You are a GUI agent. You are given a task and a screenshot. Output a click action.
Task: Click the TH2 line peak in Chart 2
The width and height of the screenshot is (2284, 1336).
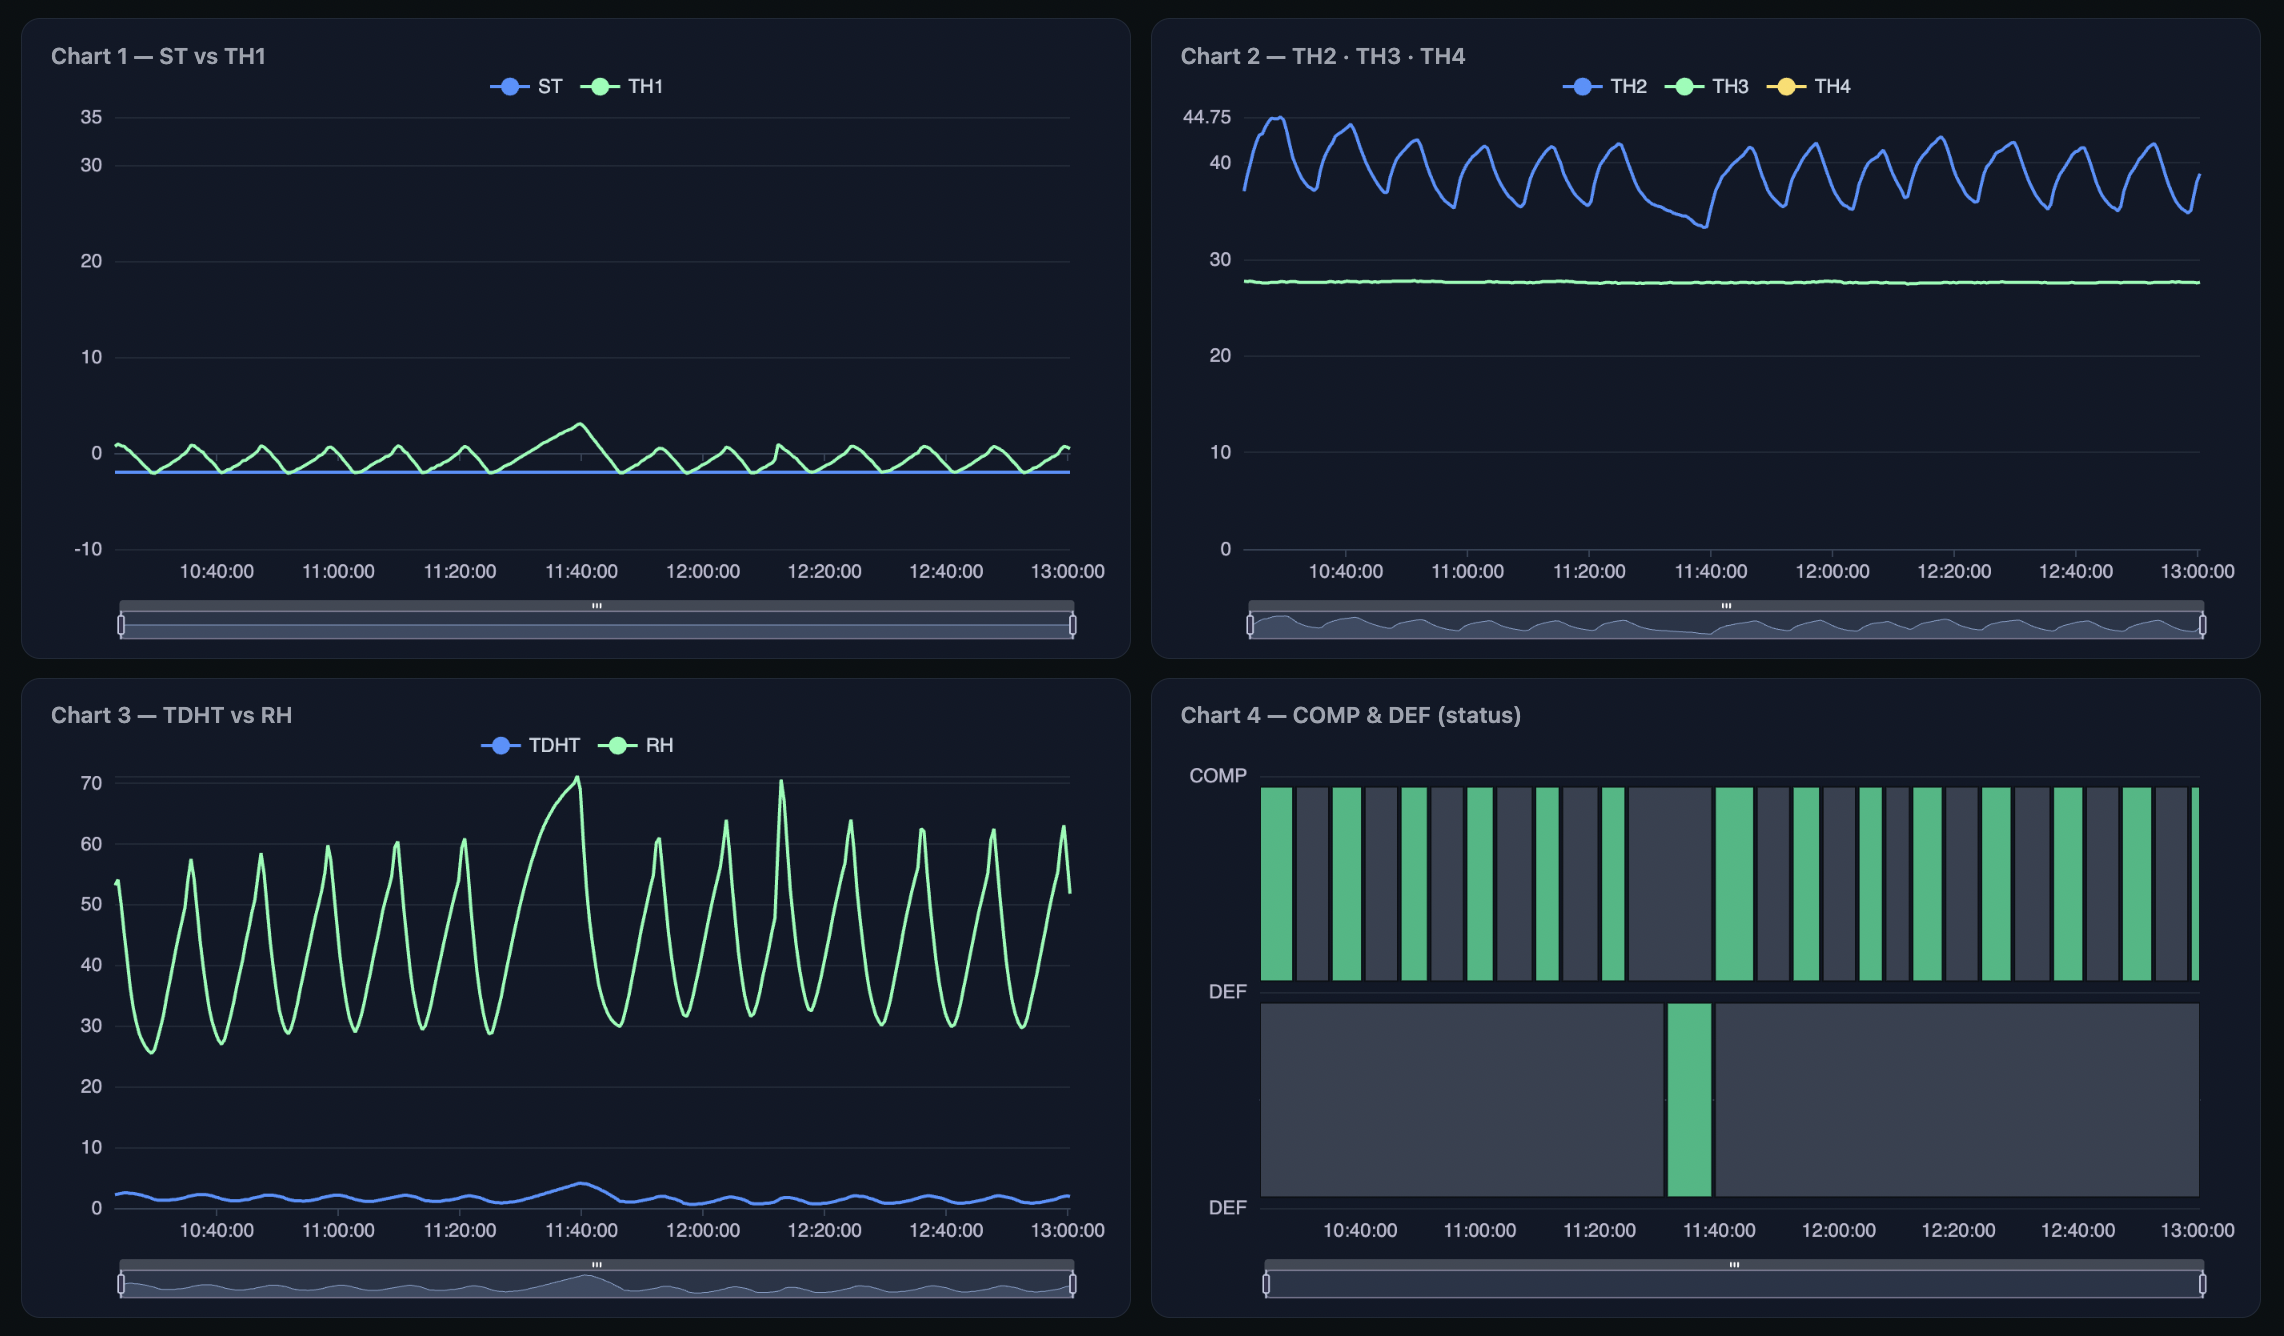coord(1279,118)
